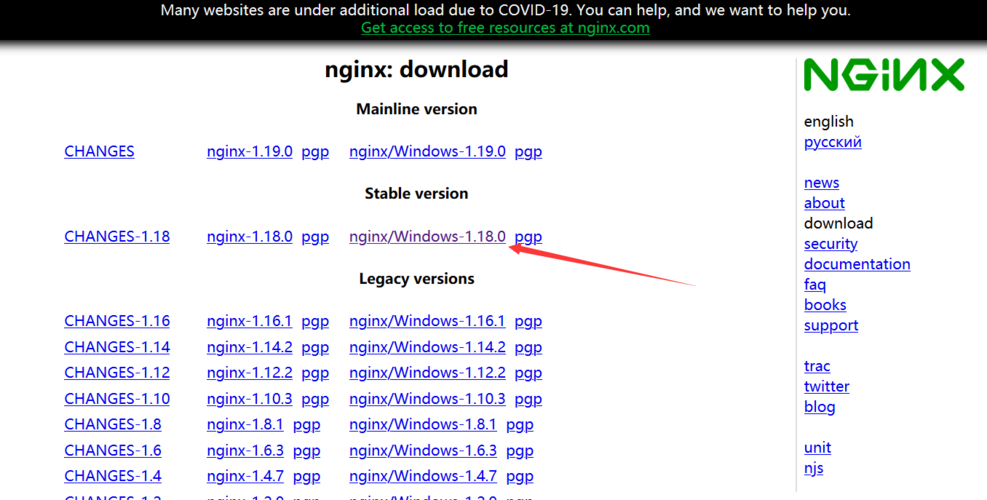Open pgp signature next to nginx-1.16.1
987x500 pixels.
pos(315,321)
